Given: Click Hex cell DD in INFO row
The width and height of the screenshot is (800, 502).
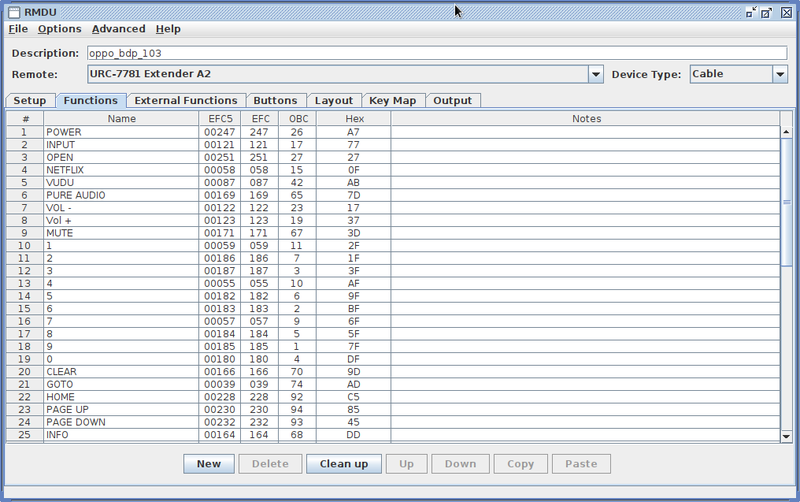Looking at the screenshot, I should 354,435.
